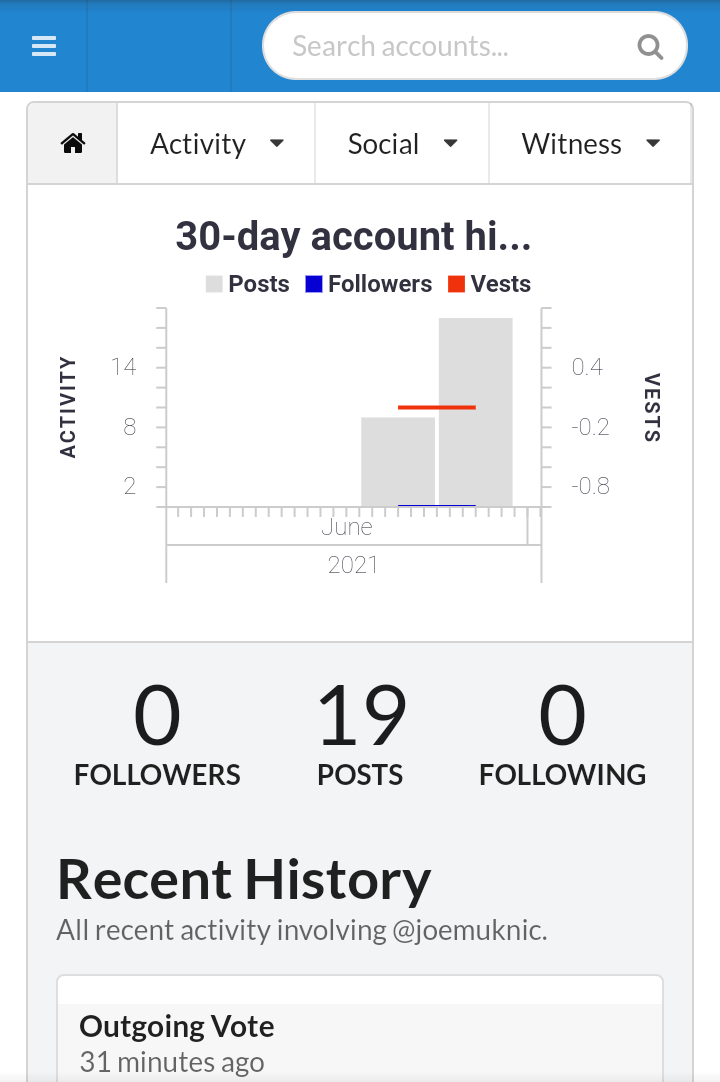Image resolution: width=720 pixels, height=1082 pixels.
Task: Click the June label on chart axis
Action: point(347,527)
